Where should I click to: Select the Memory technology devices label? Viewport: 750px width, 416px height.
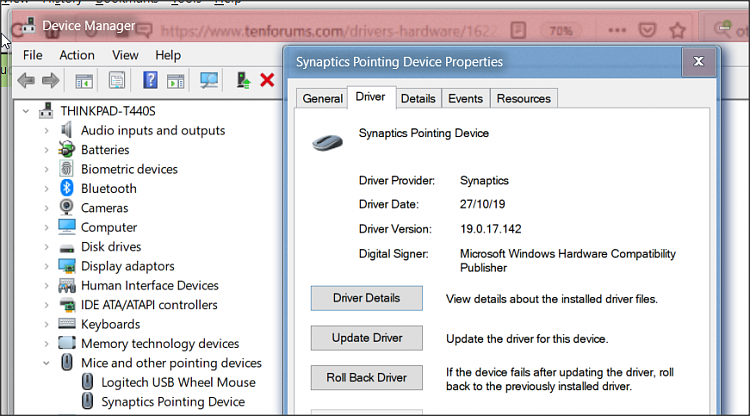(160, 343)
